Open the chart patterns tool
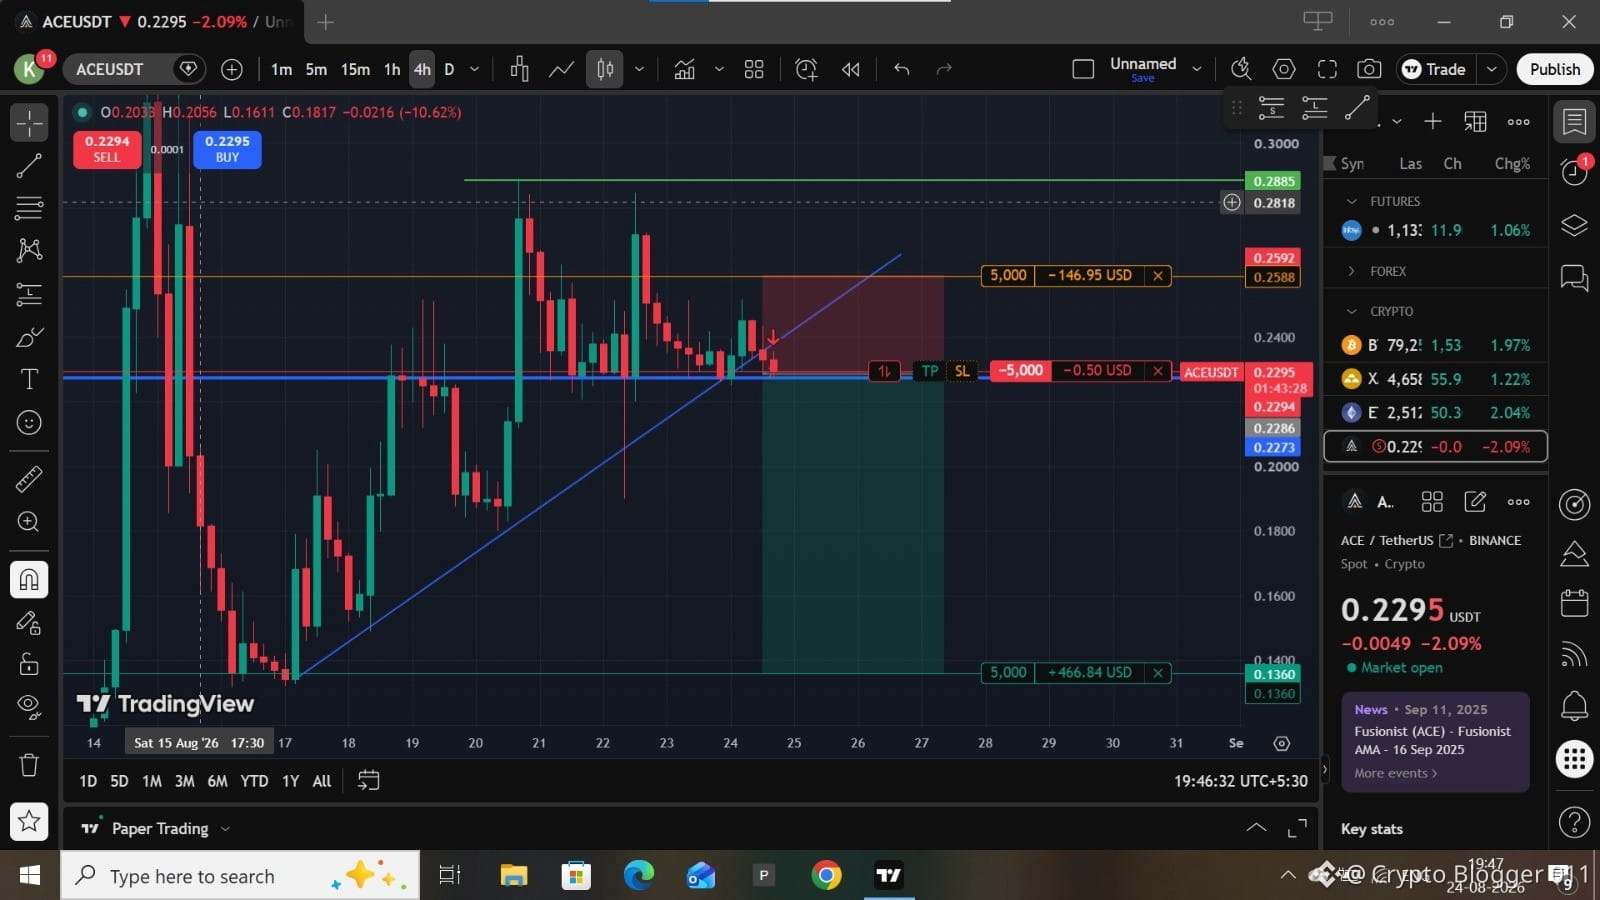The width and height of the screenshot is (1600, 900). [x=29, y=250]
